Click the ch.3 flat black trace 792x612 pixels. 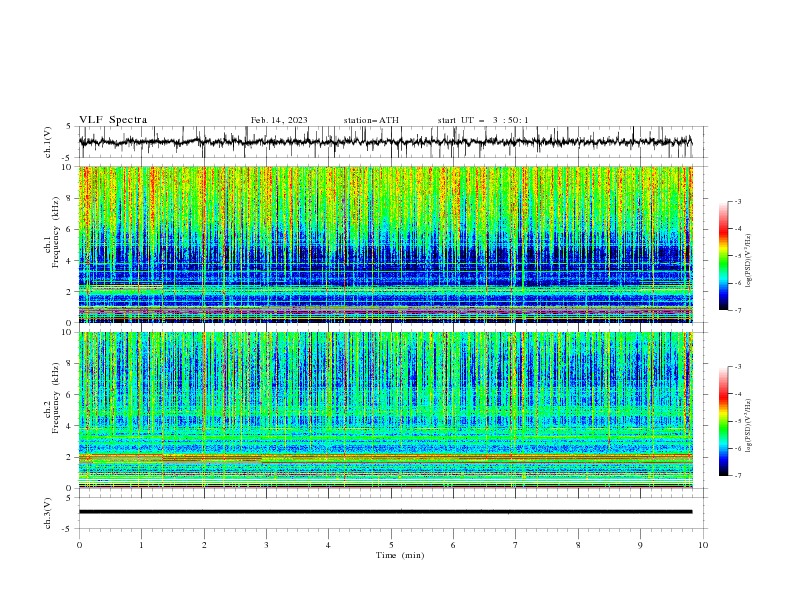(x=385, y=512)
